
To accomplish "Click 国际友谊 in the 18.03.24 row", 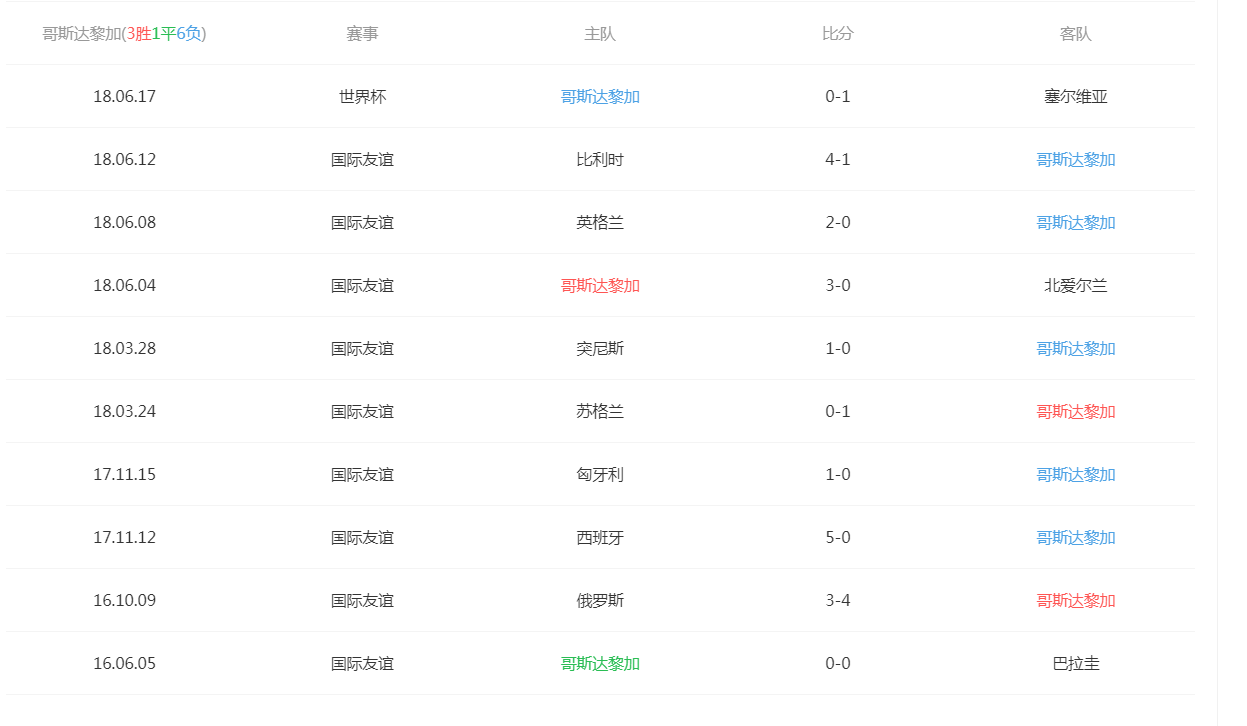I will pos(362,412).
